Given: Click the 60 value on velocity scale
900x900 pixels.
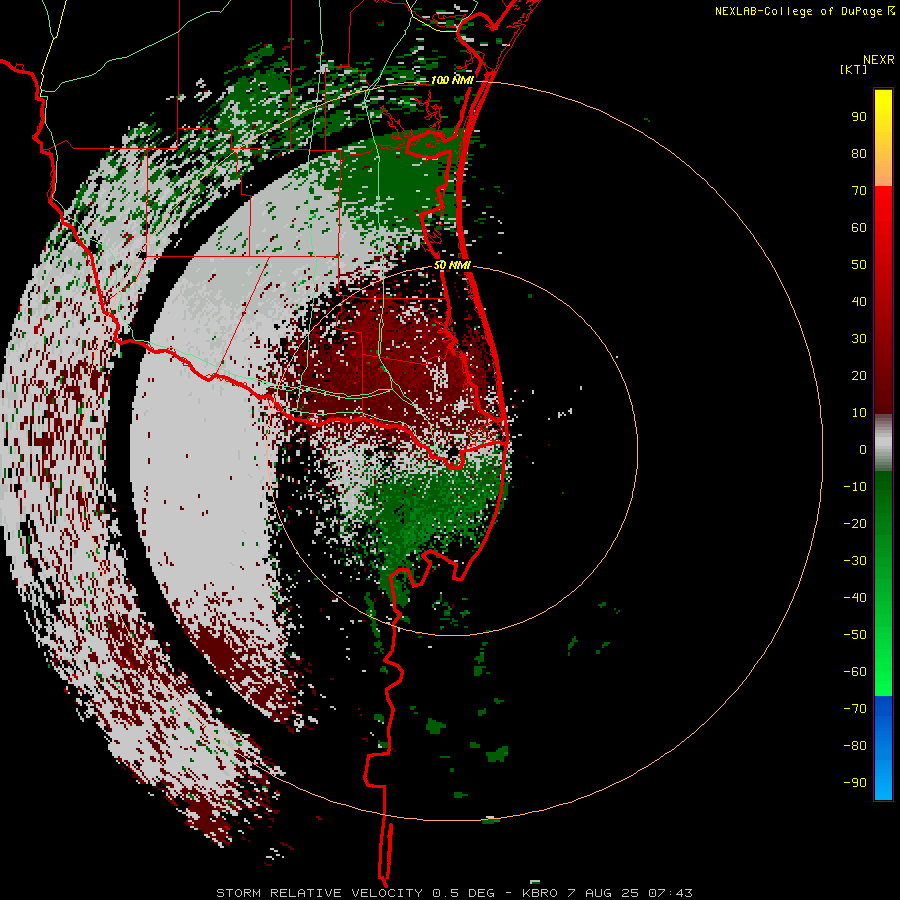Looking at the screenshot, I should (x=859, y=227).
